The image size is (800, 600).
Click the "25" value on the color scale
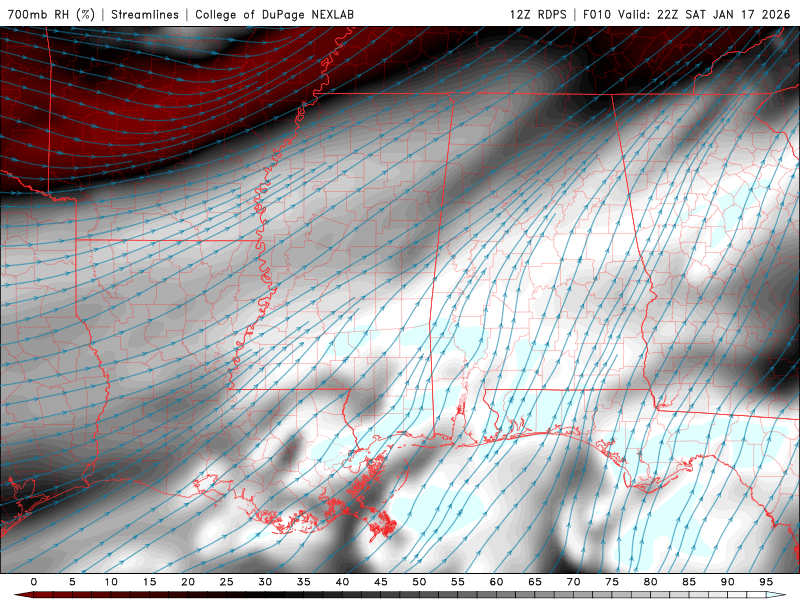tap(227, 582)
